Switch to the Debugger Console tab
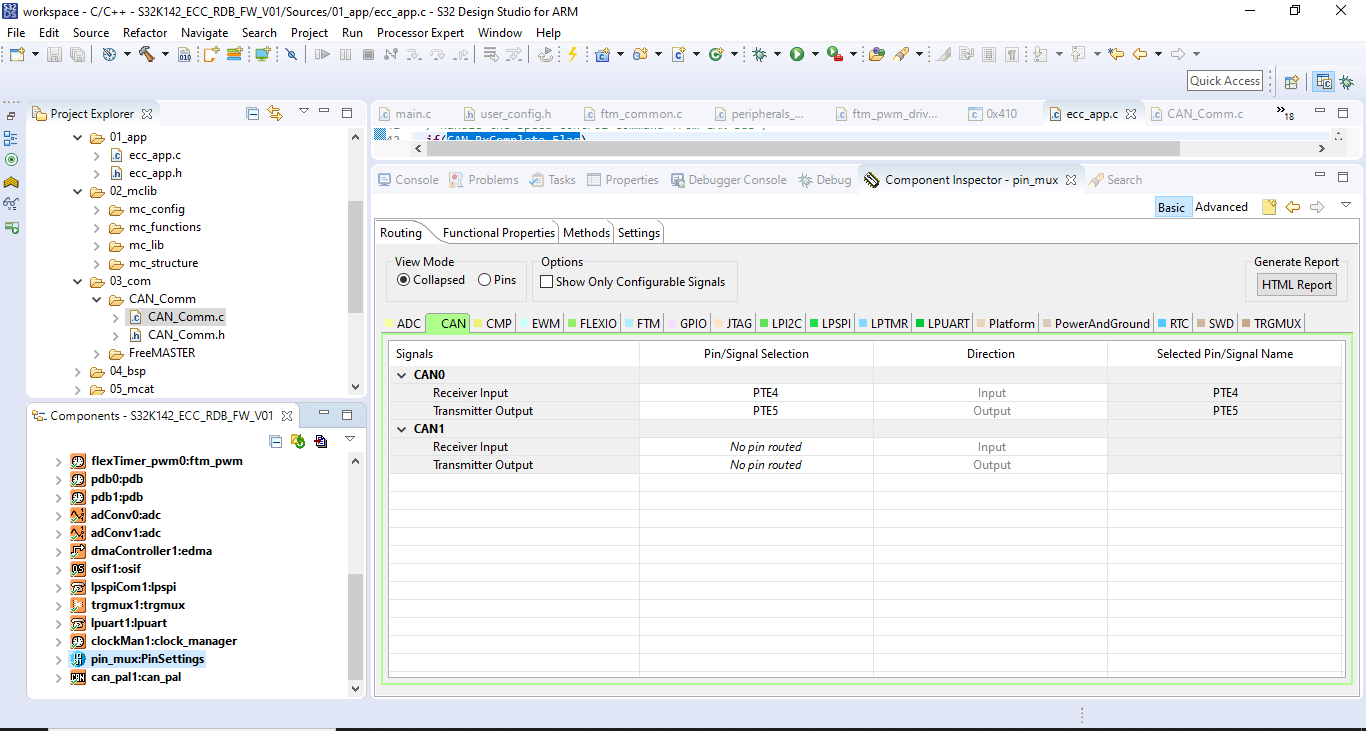Viewport: 1366px width, 731px height. click(x=727, y=180)
